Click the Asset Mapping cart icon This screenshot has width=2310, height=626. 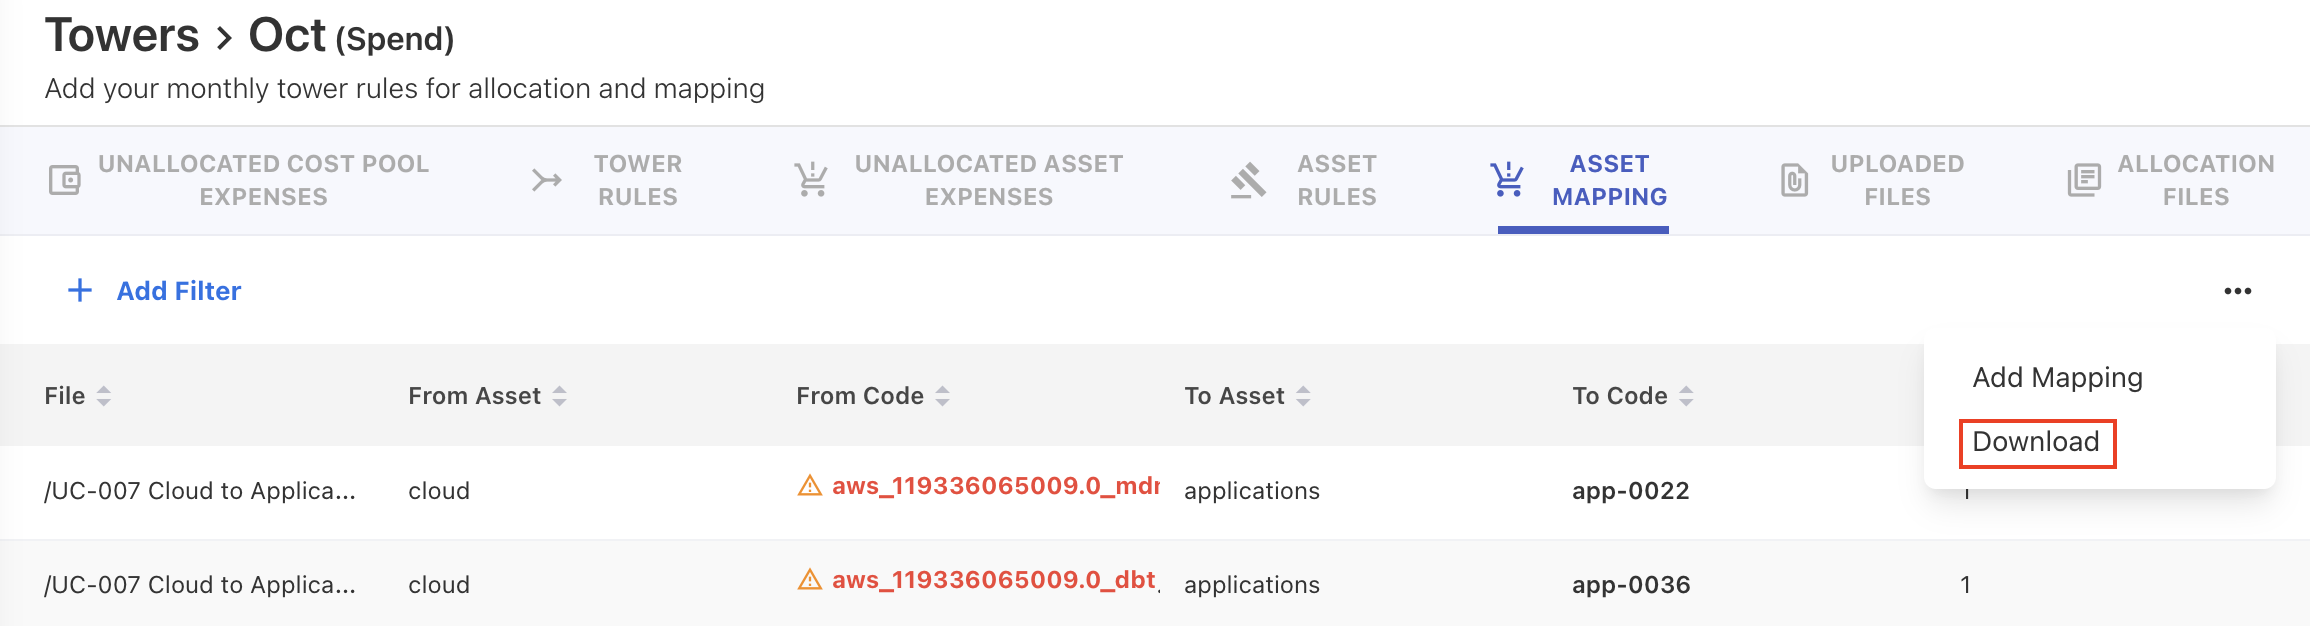pos(1507,180)
